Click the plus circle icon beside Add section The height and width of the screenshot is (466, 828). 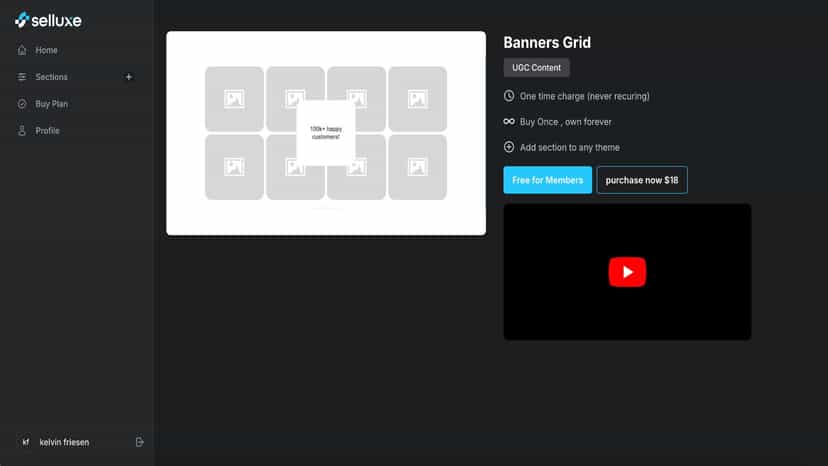pos(509,147)
